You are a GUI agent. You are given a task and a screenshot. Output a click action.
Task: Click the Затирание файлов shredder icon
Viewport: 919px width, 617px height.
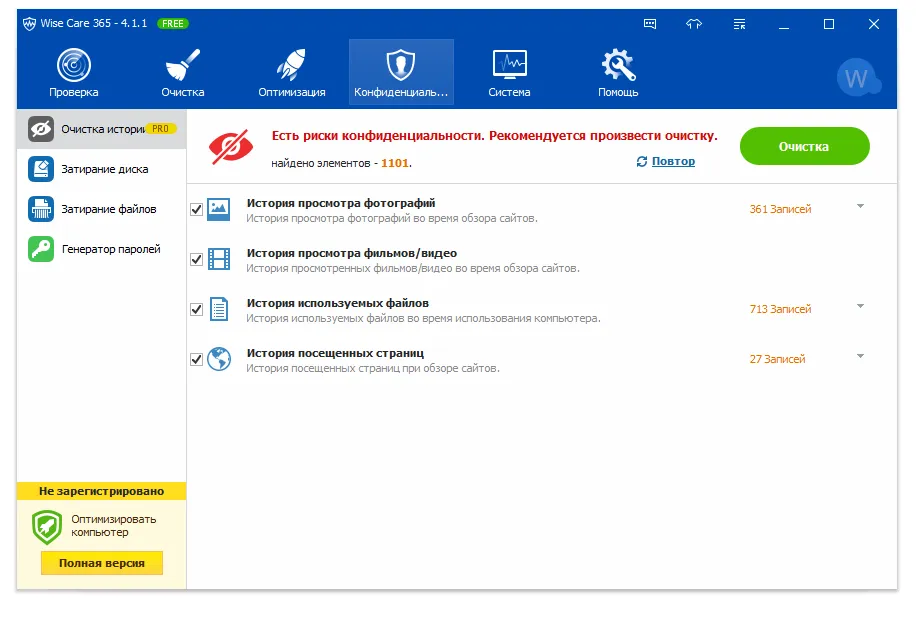click(41, 209)
